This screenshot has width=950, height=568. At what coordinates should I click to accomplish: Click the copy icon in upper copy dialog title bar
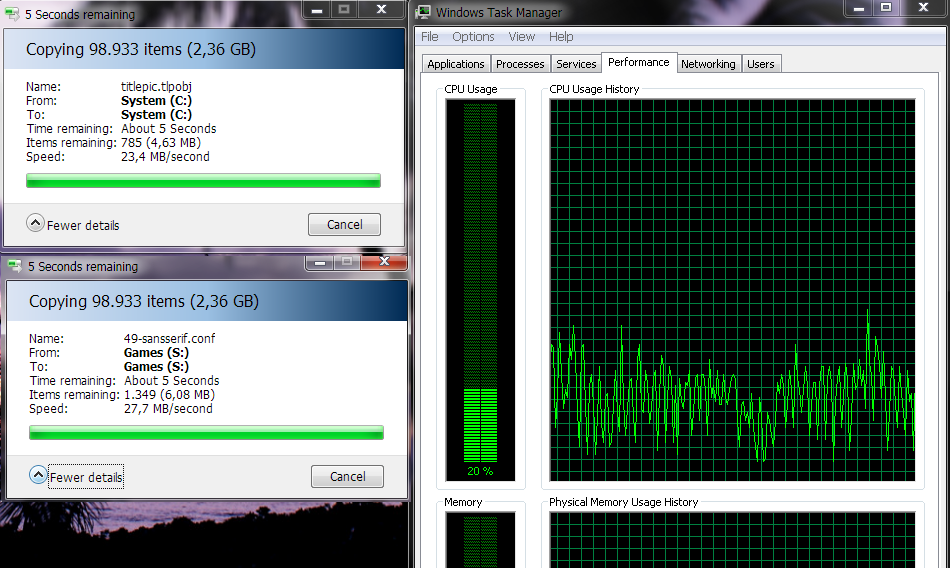12,14
